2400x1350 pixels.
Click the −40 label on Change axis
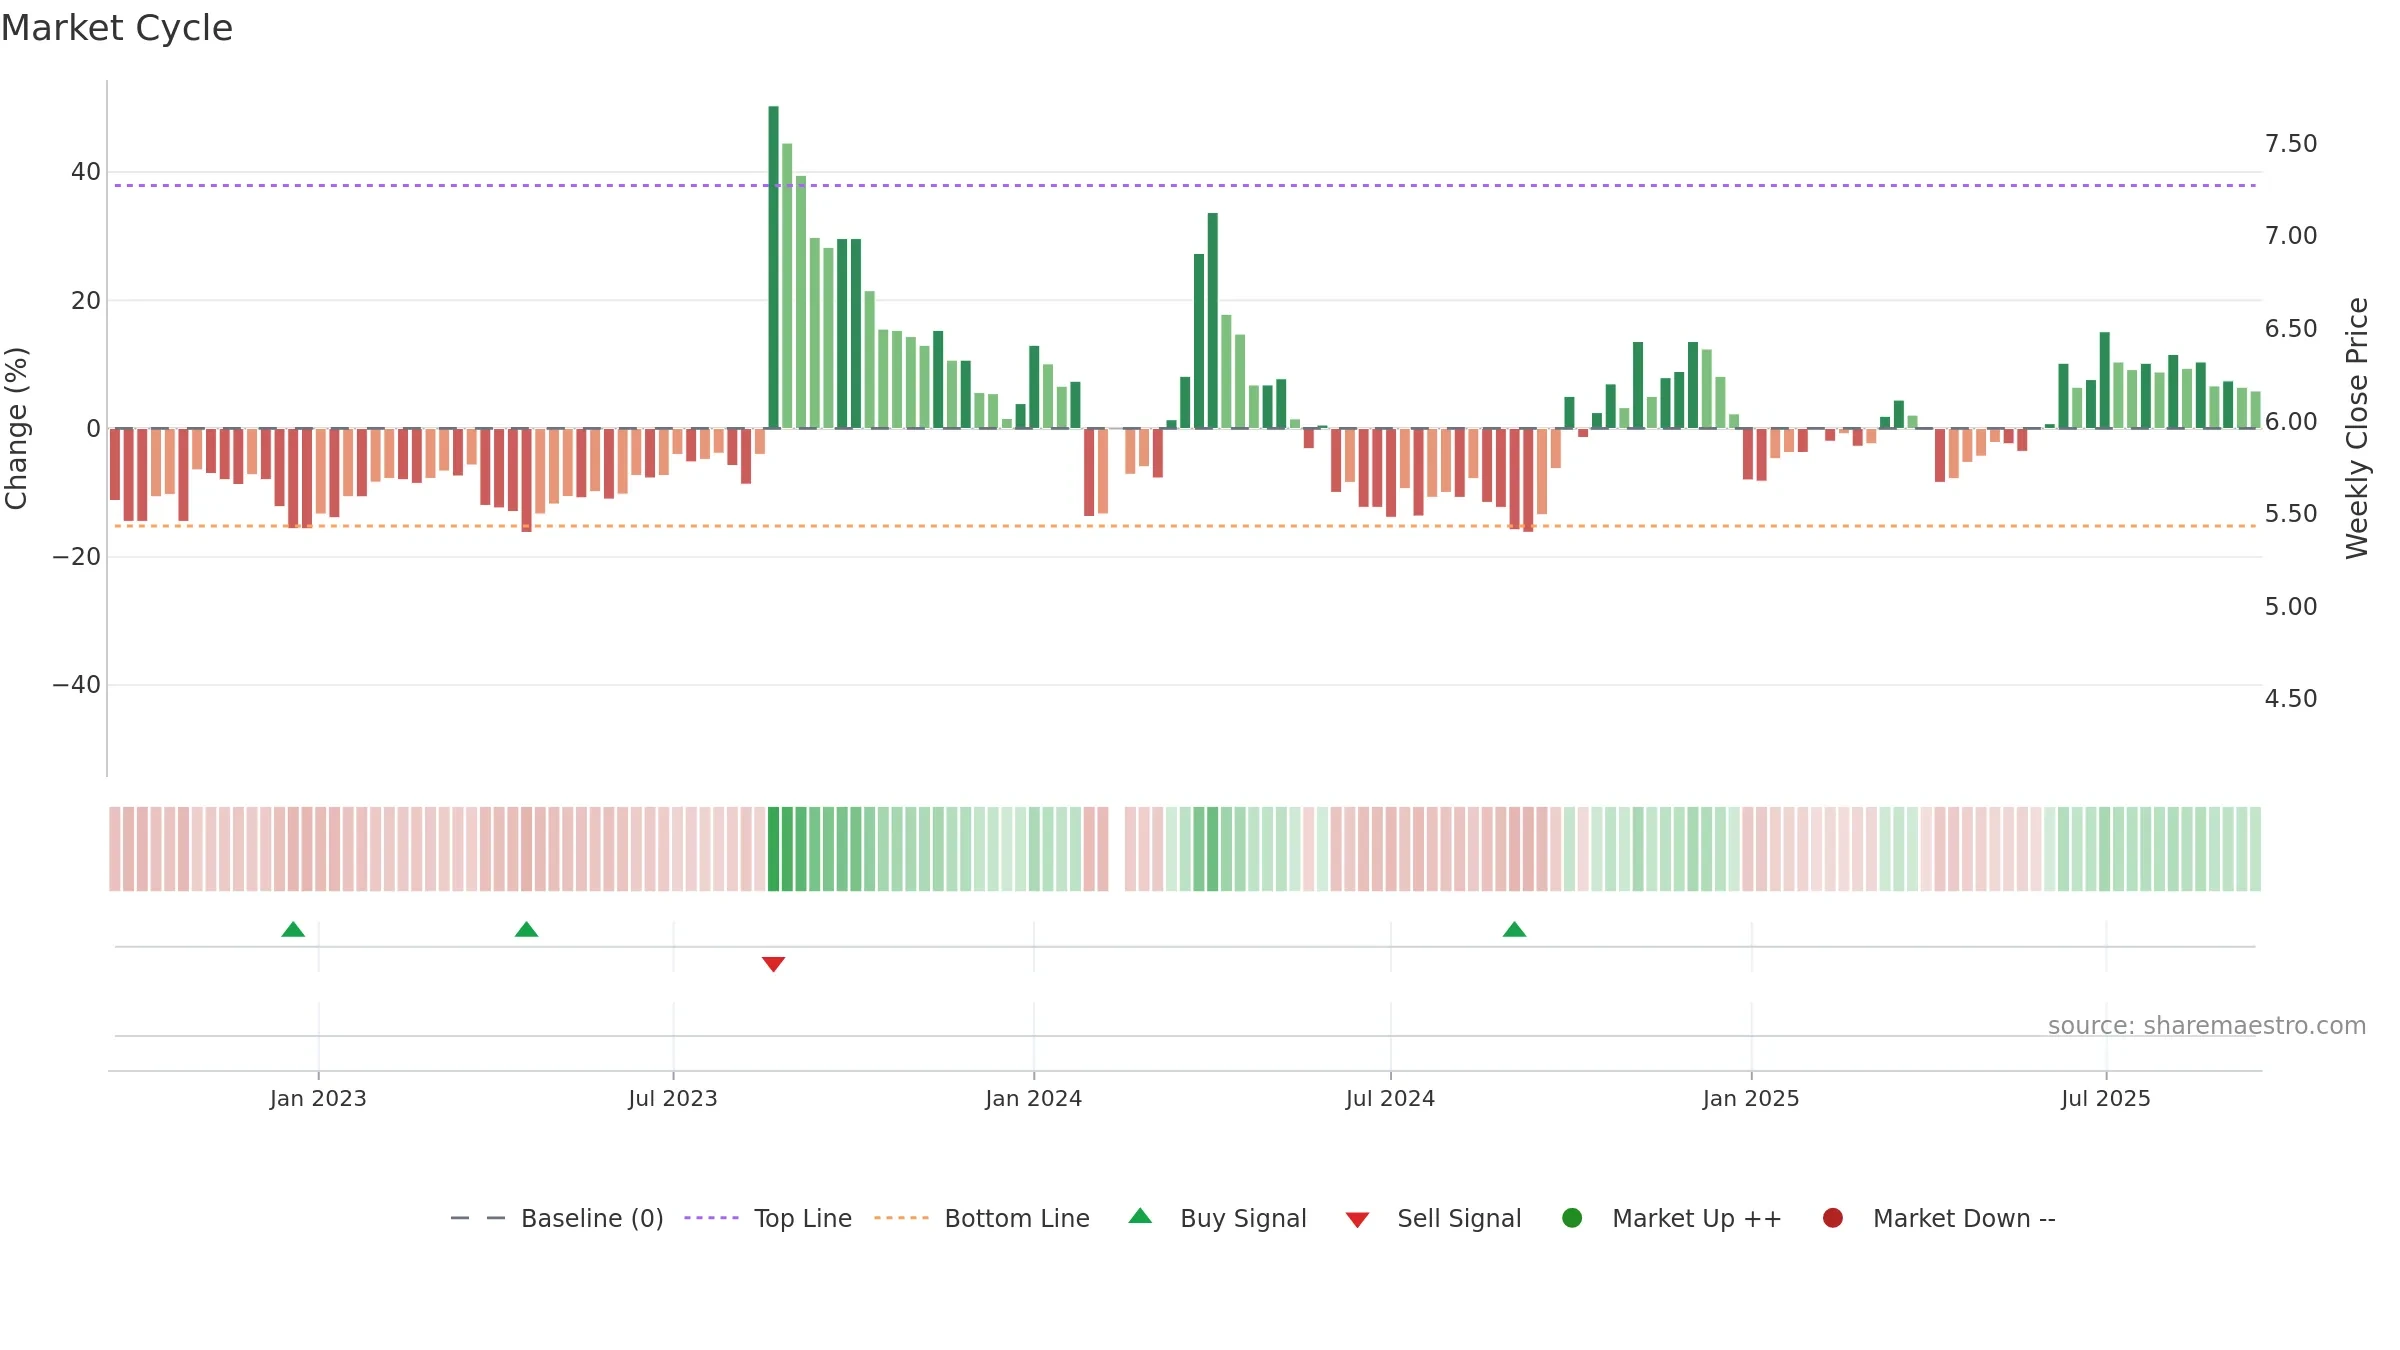[x=77, y=685]
